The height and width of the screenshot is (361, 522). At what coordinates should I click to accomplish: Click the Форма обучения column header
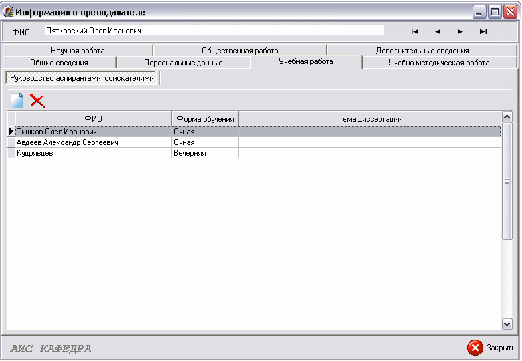(x=205, y=119)
